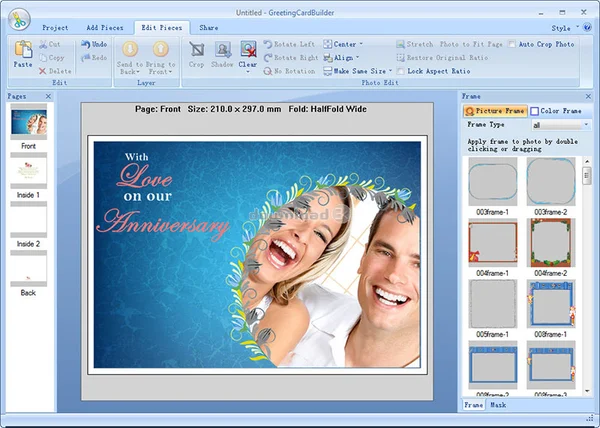Open the Center alignment dropdown
This screenshot has height=428, width=600.
[361, 44]
